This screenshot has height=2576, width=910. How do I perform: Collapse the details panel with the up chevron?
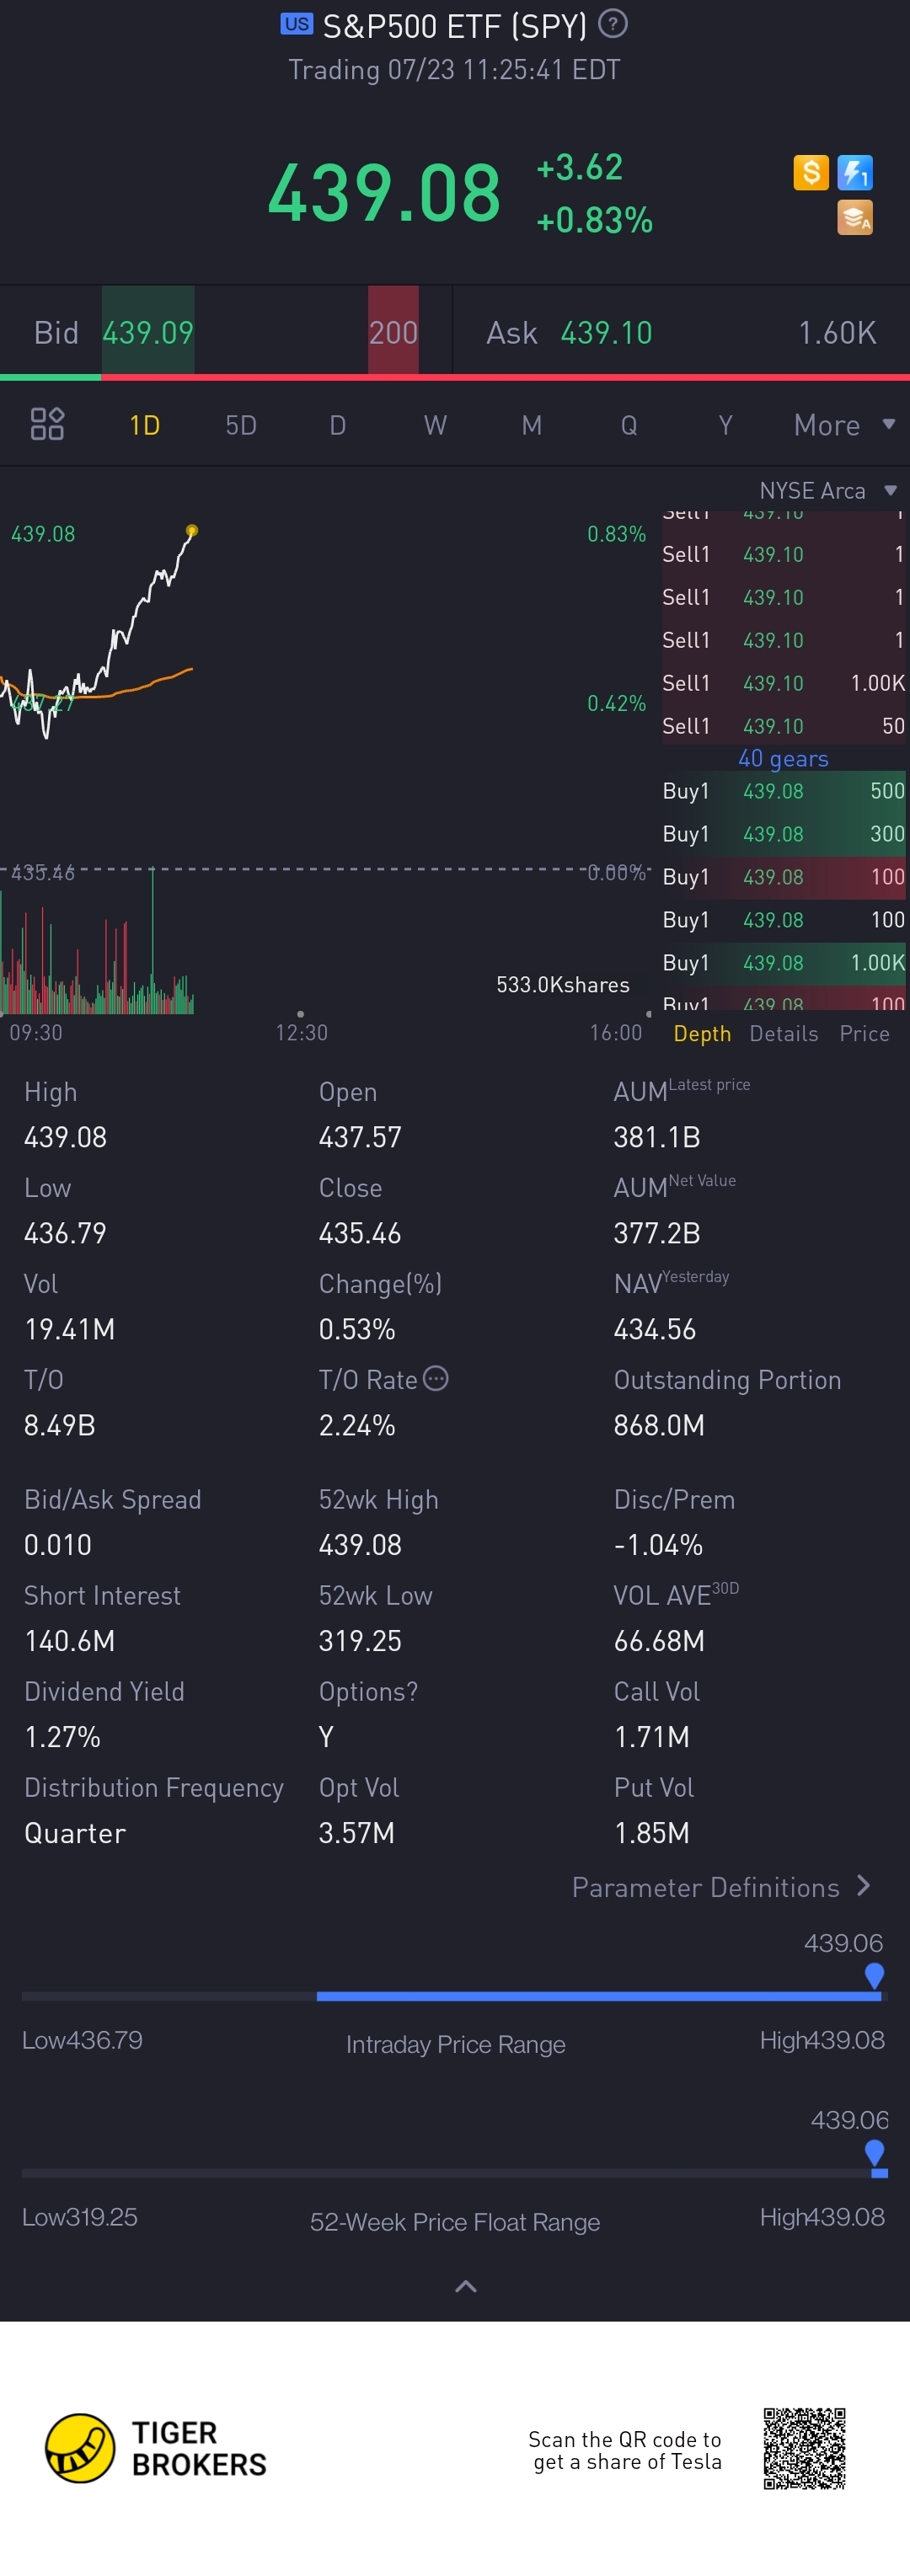coord(466,2286)
